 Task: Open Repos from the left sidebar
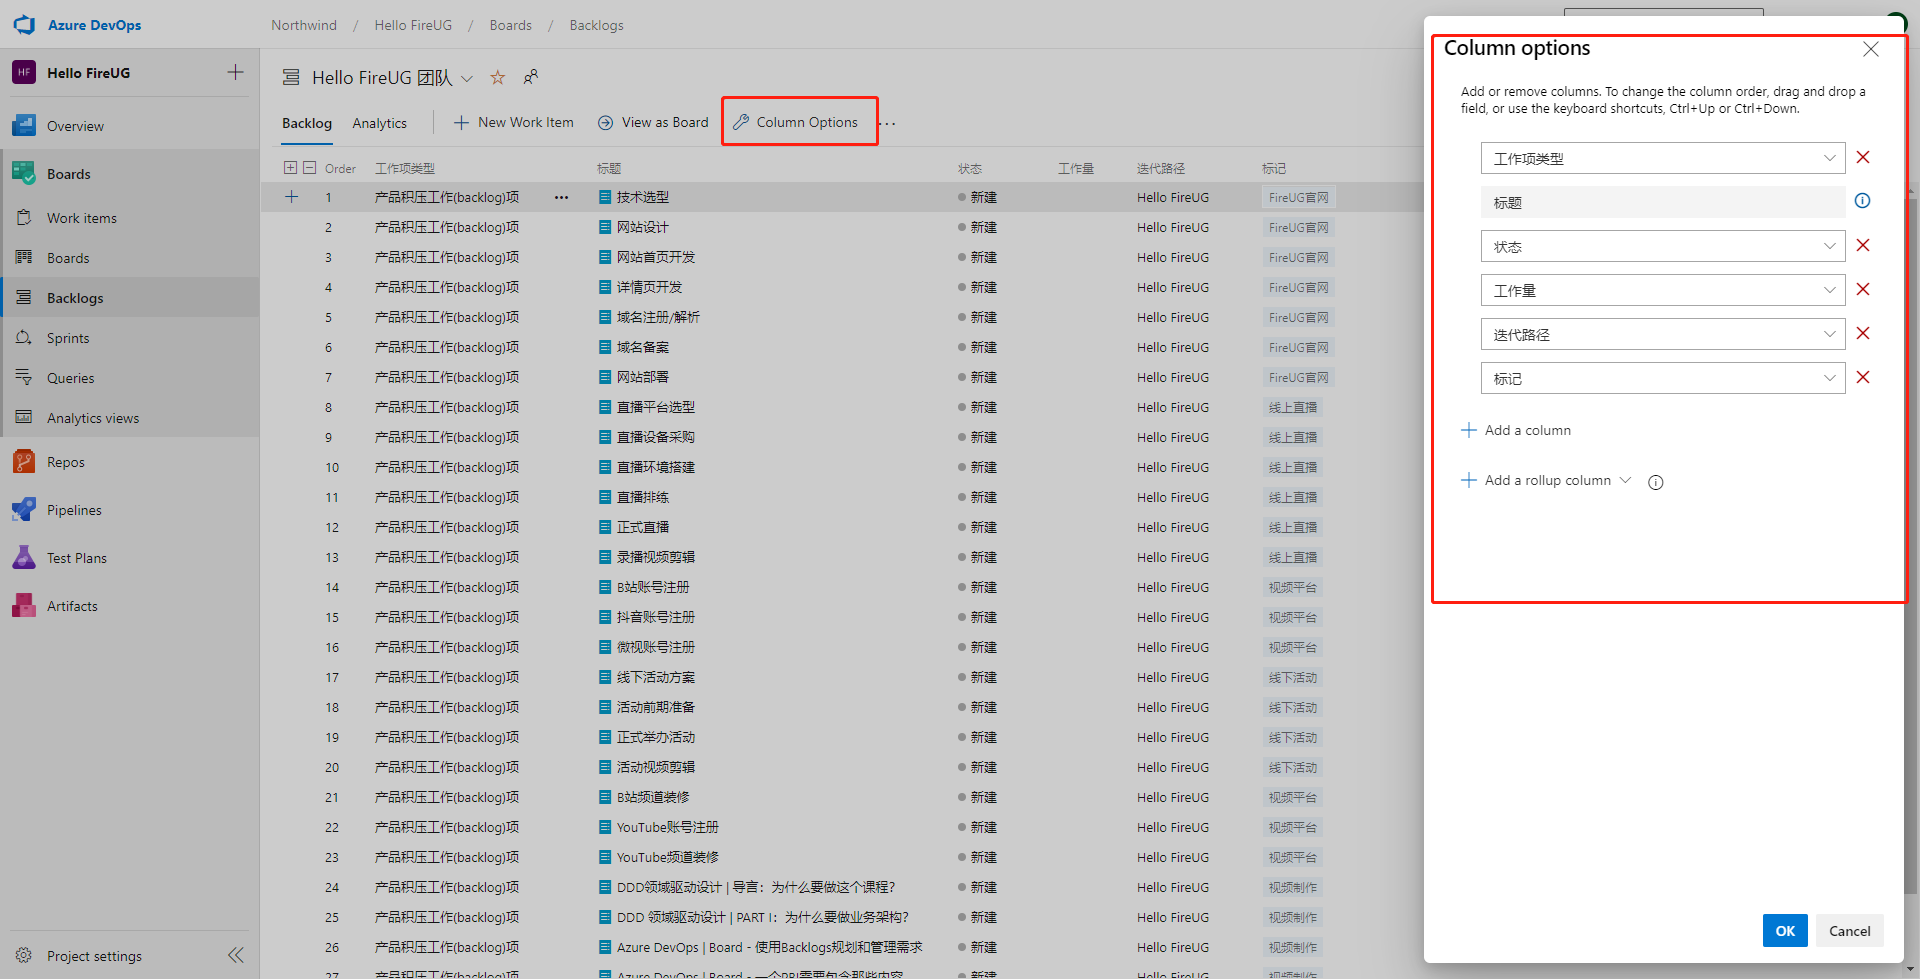pos(64,461)
